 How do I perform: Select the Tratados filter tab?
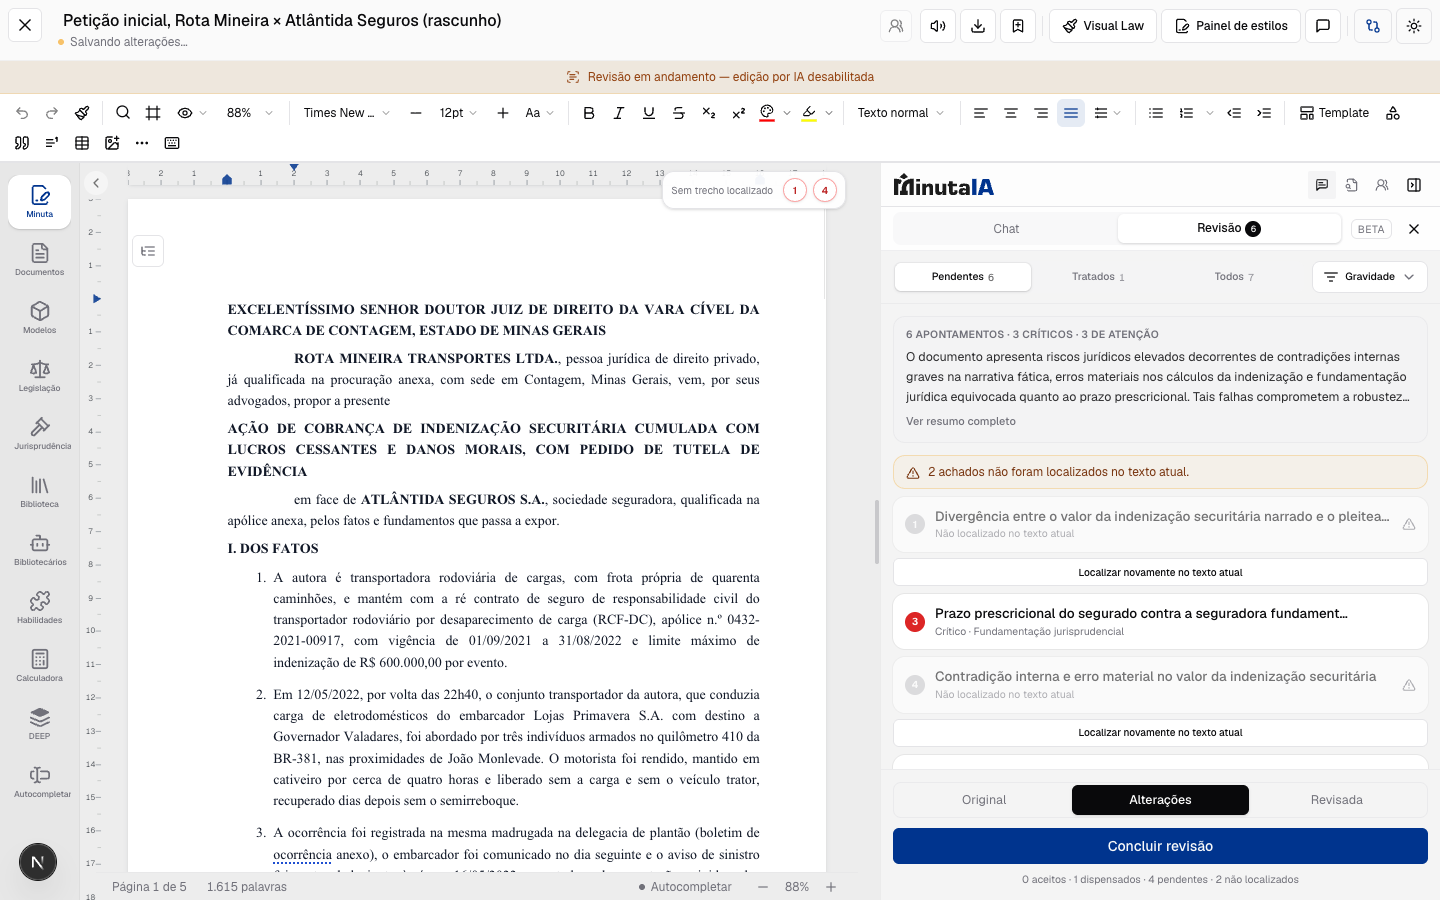pos(1098,277)
